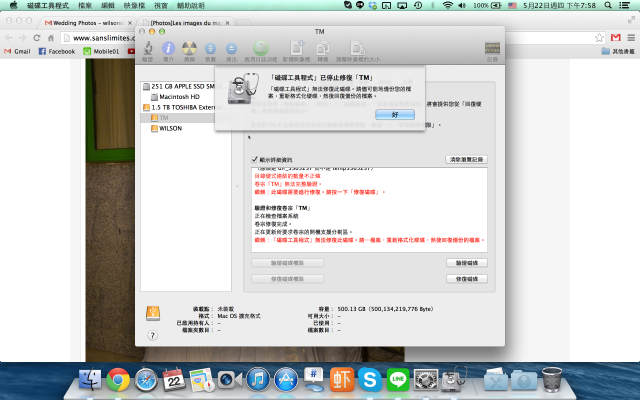Select the WILSON volume in sidebar
Screen dimensions: 640x400
click(x=166, y=128)
